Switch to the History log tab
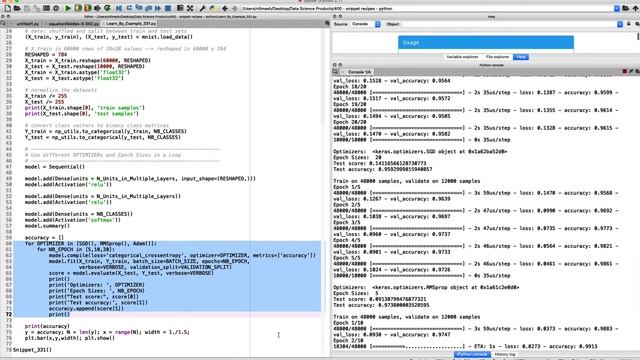 505,354
